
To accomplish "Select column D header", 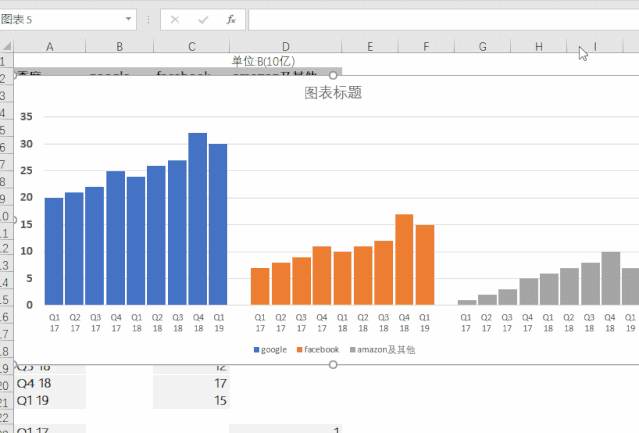I will click(285, 46).
